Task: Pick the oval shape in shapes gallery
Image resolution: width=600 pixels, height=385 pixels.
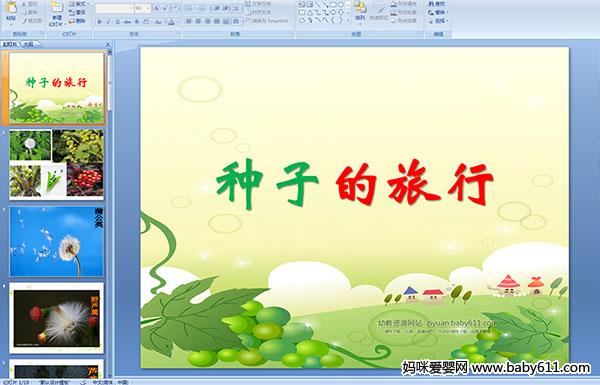Action: (x=341, y=5)
